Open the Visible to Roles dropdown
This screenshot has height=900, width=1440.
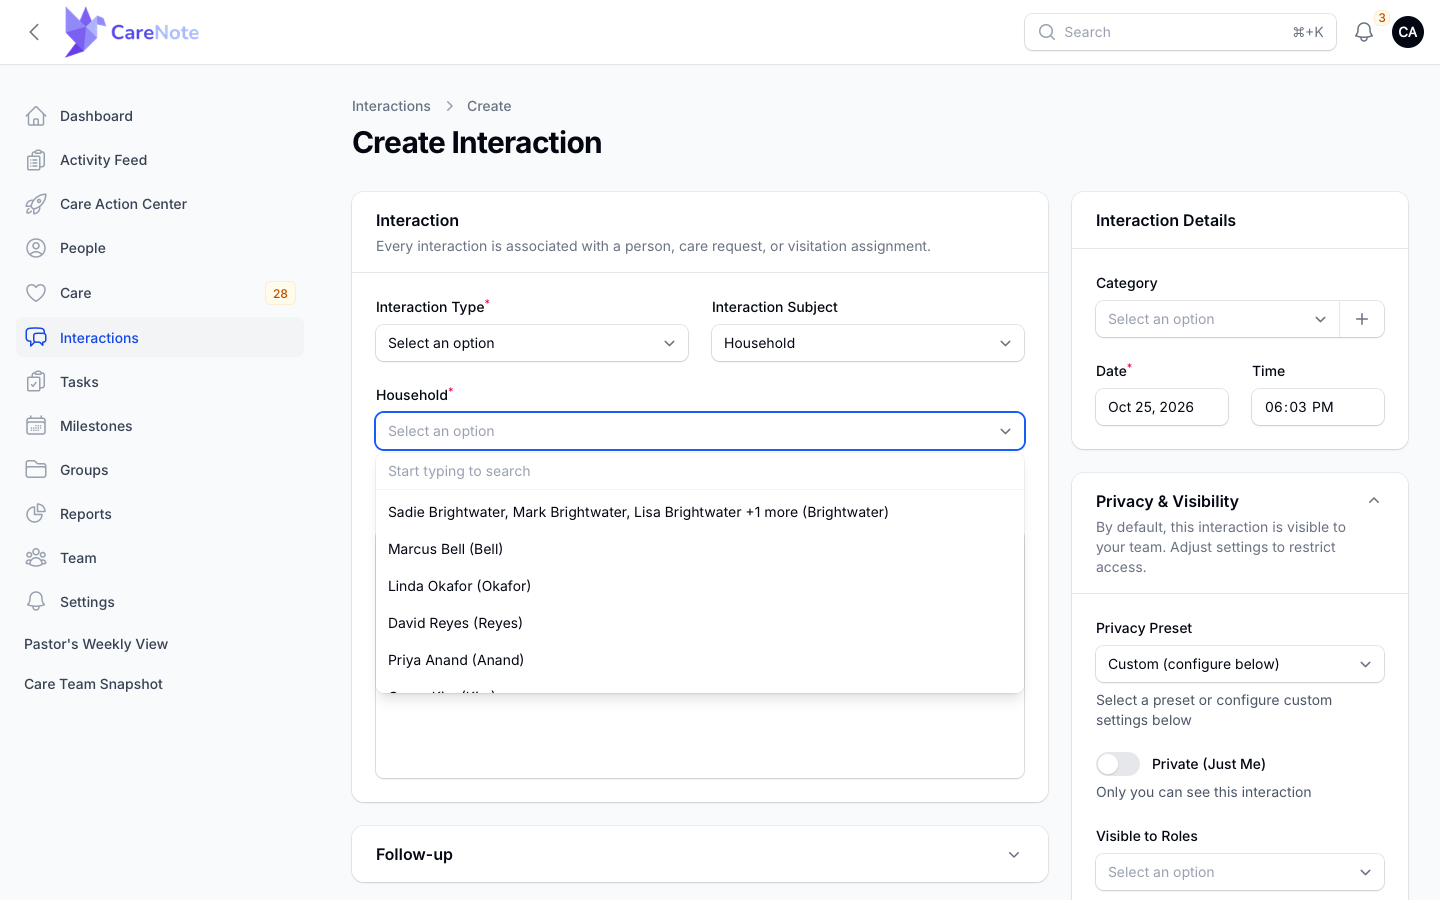point(1240,872)
